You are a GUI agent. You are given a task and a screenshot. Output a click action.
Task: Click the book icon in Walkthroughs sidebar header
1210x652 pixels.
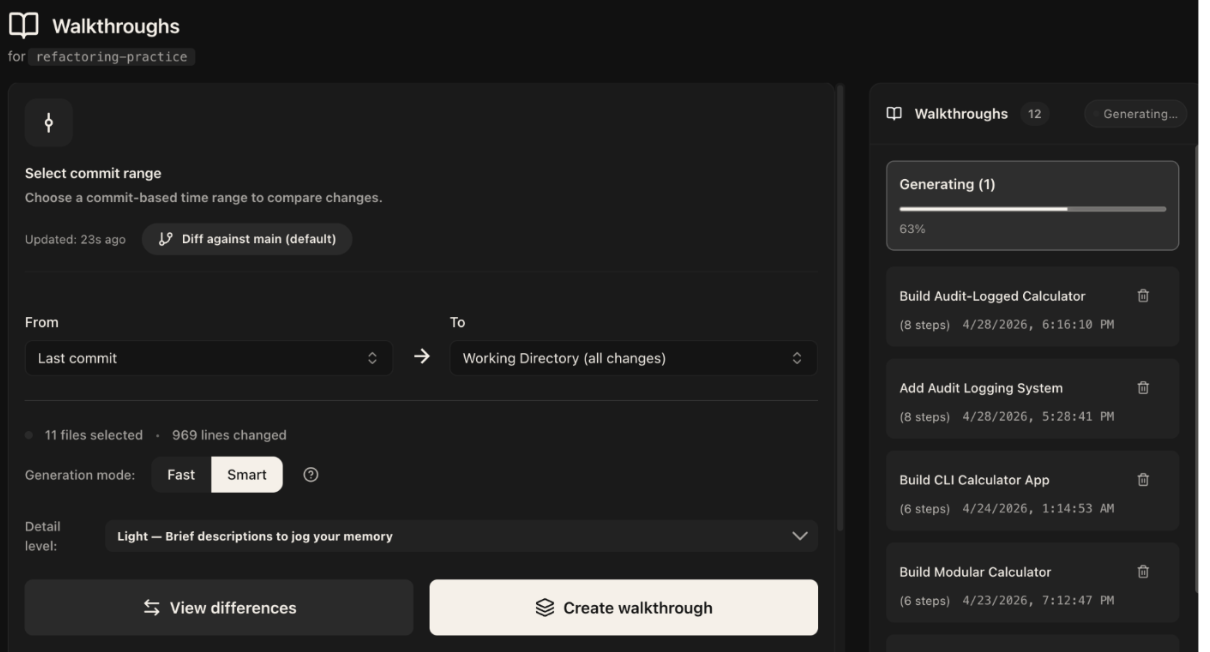click(x=895, y=114)
